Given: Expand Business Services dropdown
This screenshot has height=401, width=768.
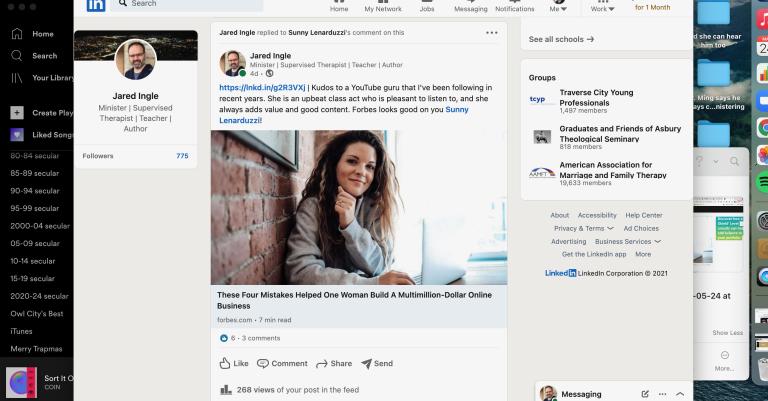Looking at the screenshot, I should pos(628,241).
